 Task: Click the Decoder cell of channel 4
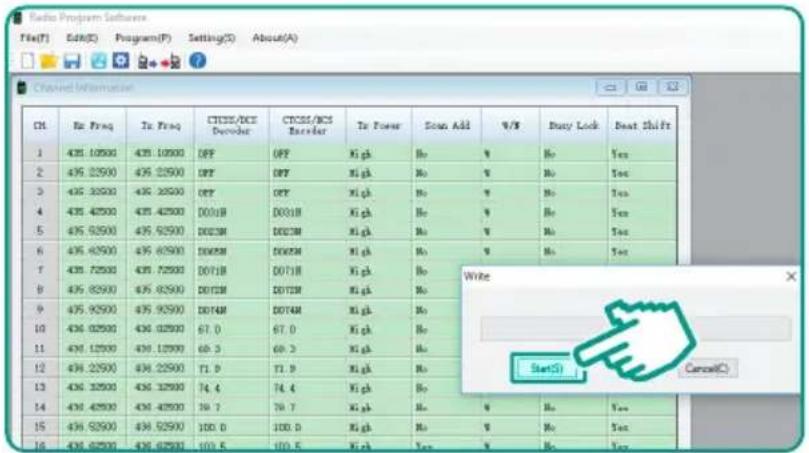click(x=232, y=212)
